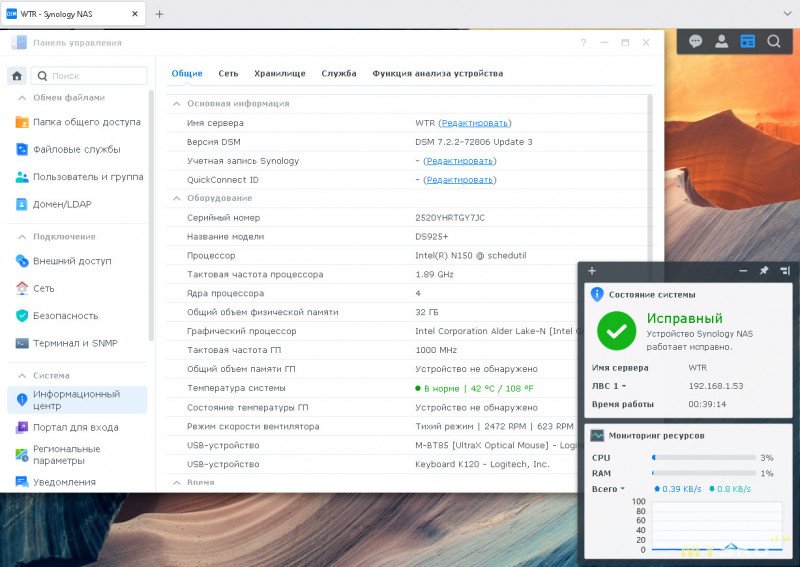The width and height of the screenshot is (800, 567).
Task: Switch to the Хранилище tab
Action: pos(280,73)
